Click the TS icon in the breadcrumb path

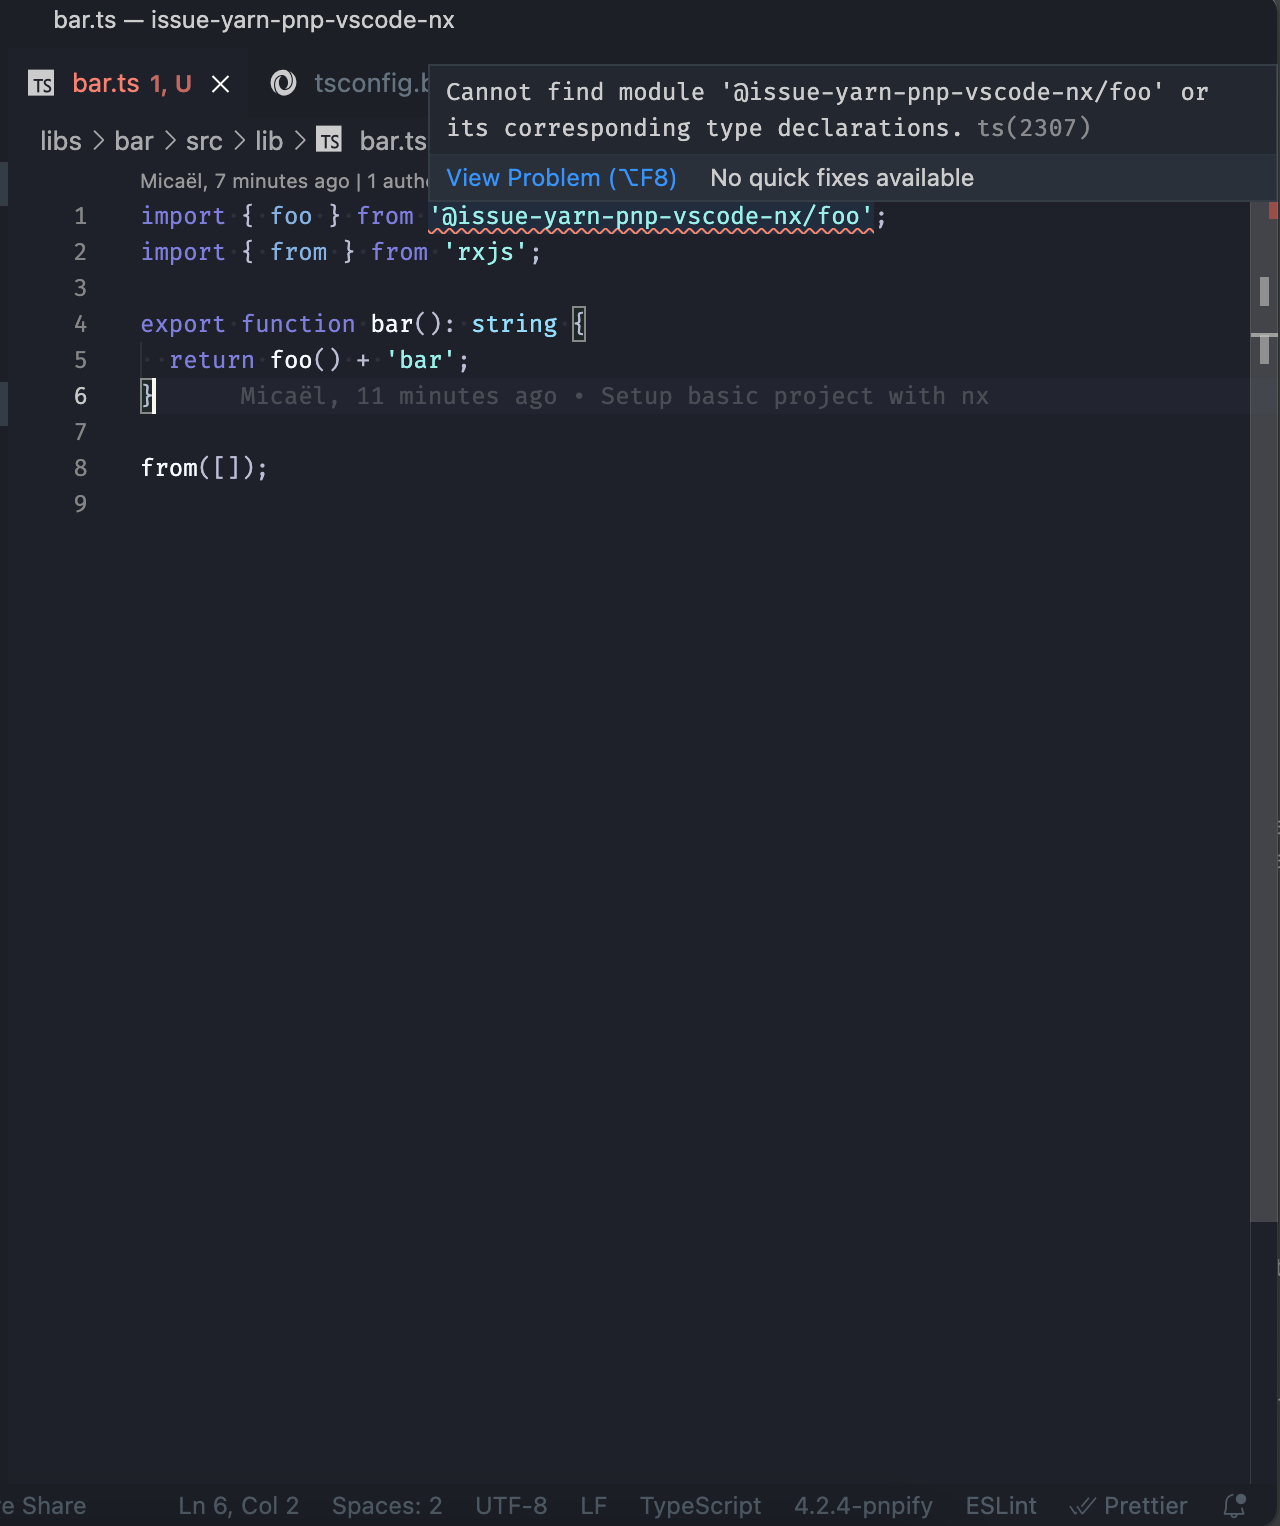[330, 141]
